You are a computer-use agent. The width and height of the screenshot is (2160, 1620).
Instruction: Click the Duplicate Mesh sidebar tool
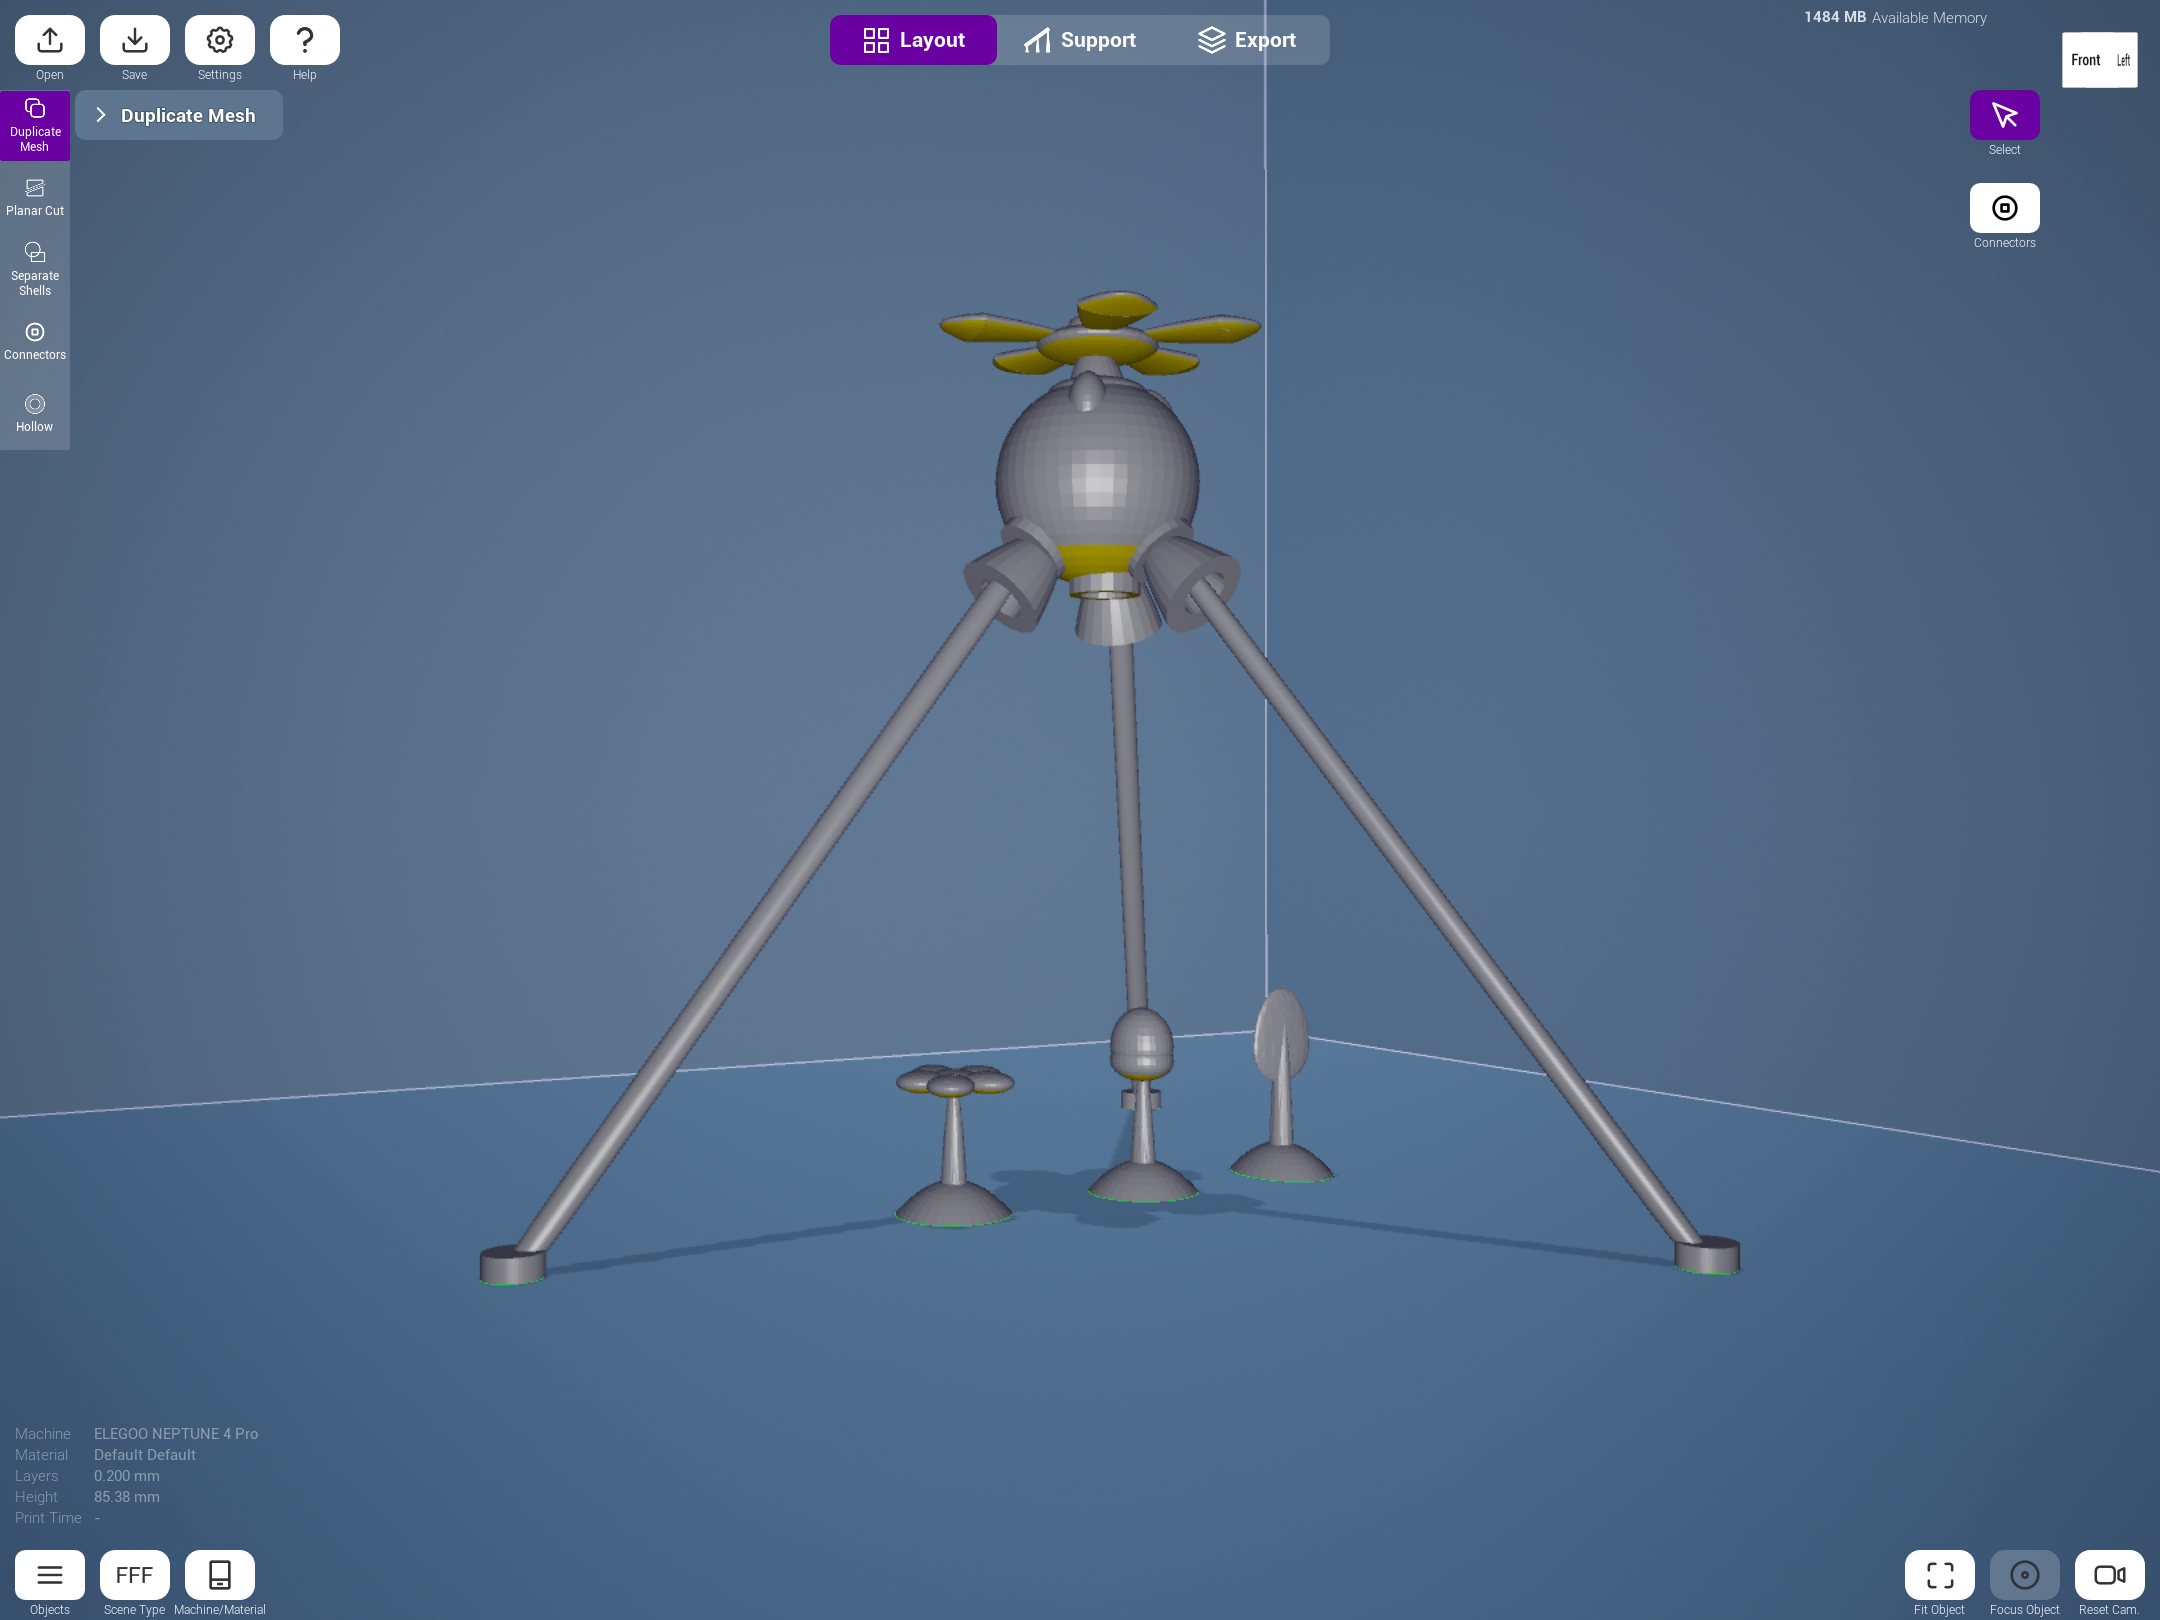pos(35,126)
